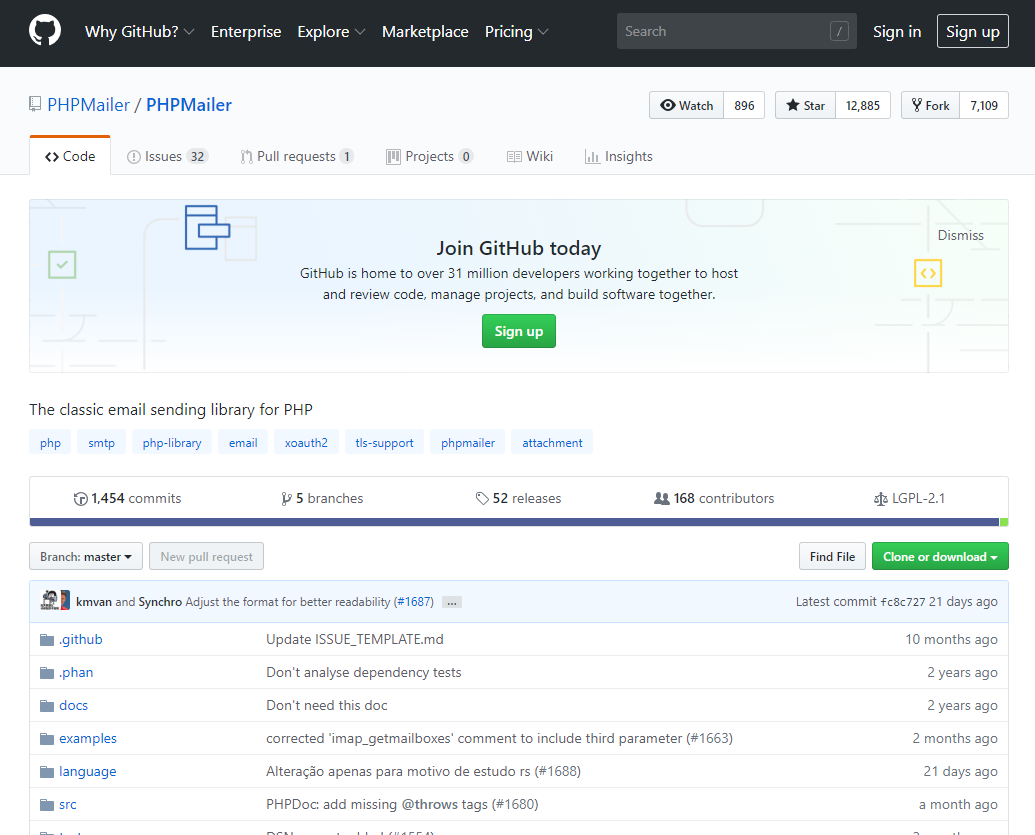Open the bold PHPMailer repository link
Viewport: 1035px width, 835px height.
189,105
